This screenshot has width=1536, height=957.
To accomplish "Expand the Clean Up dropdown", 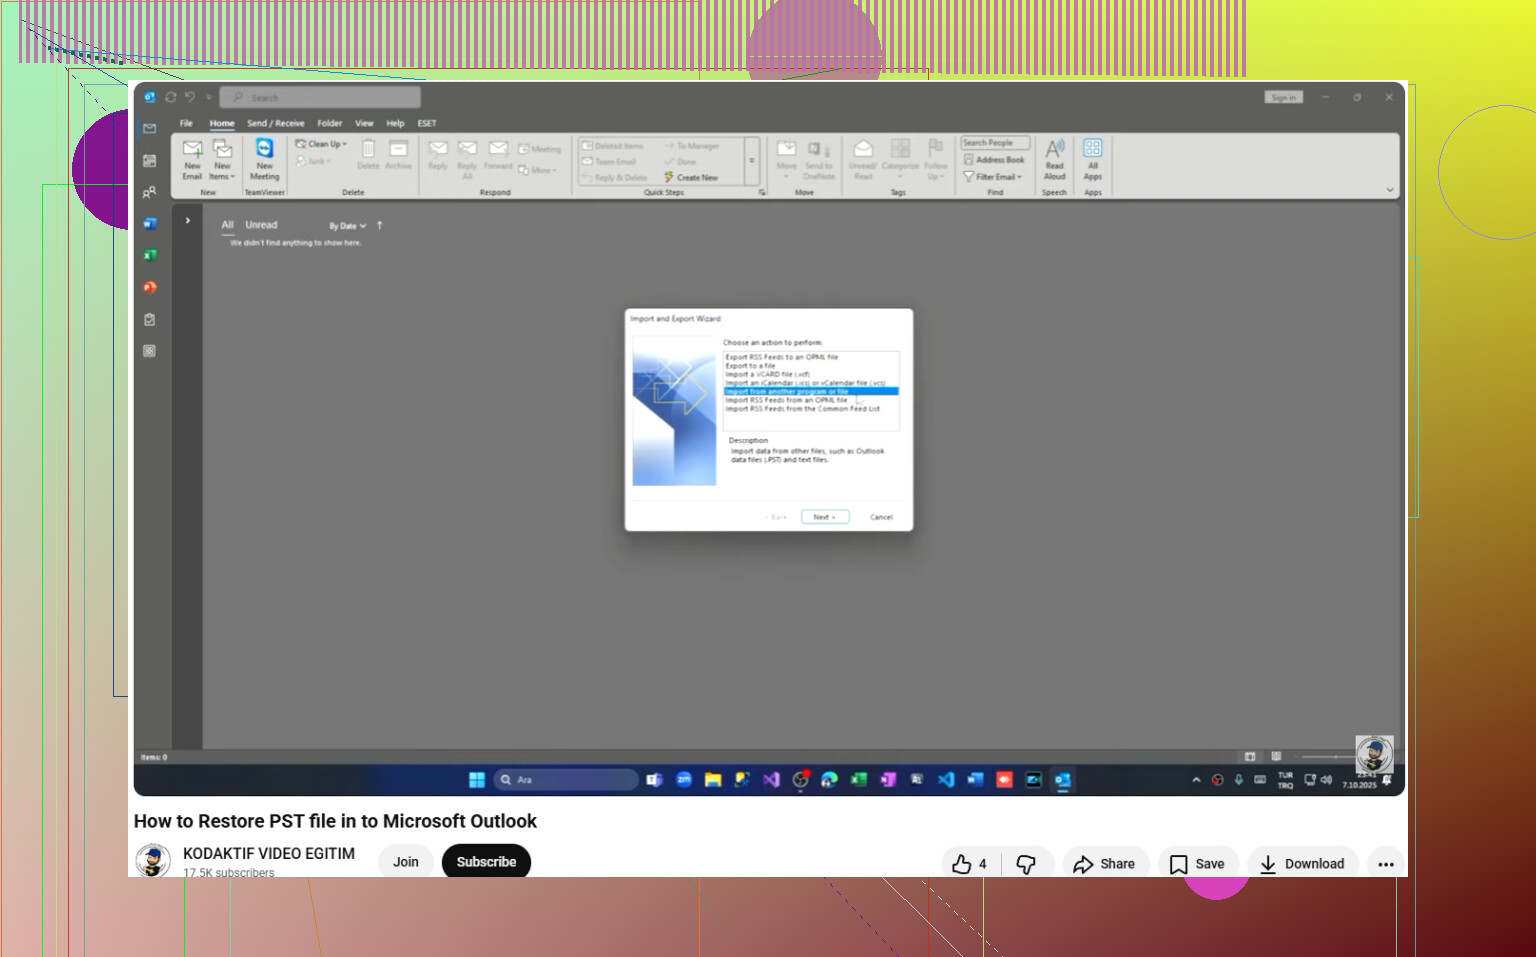I will coord(321,144).
